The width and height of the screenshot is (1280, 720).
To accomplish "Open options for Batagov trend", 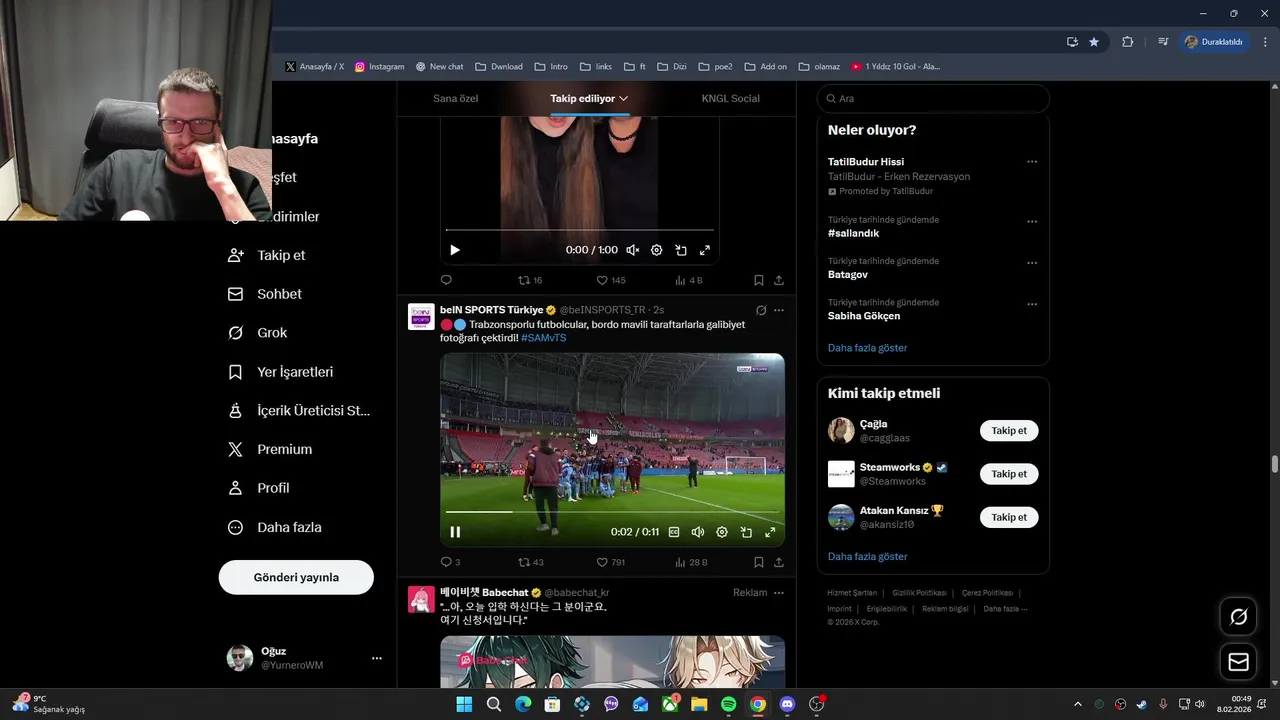I will (x=1032, y=263).
